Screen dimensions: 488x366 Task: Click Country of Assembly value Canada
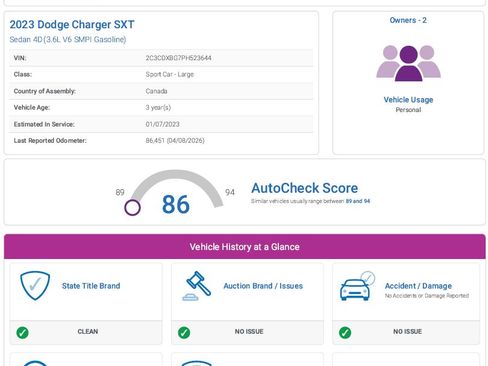click(156, 91)
